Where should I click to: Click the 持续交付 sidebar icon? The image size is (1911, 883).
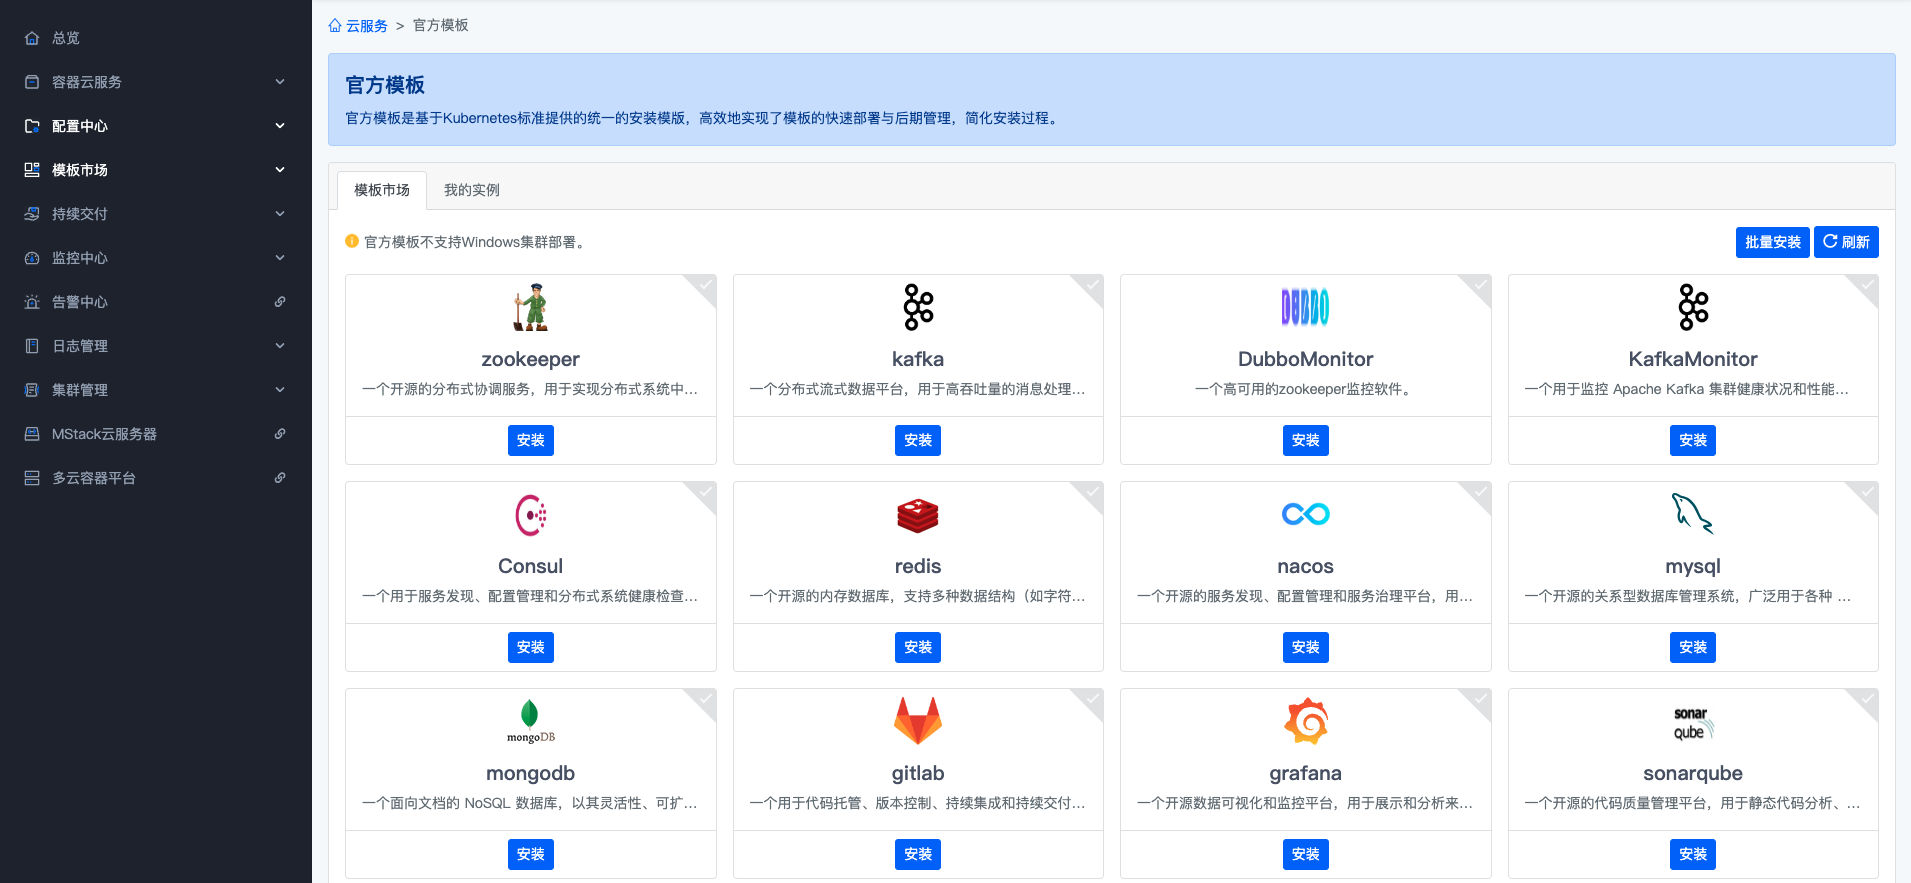pyautogui.click(x=32, y=214)
